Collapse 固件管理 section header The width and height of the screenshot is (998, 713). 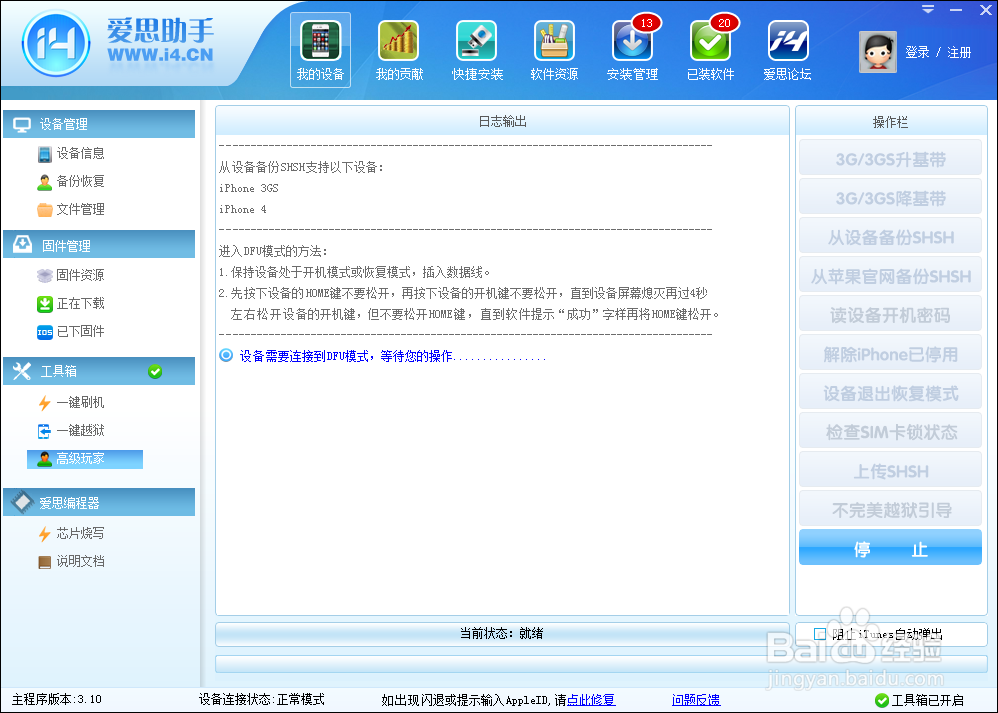tap(99, 245)
